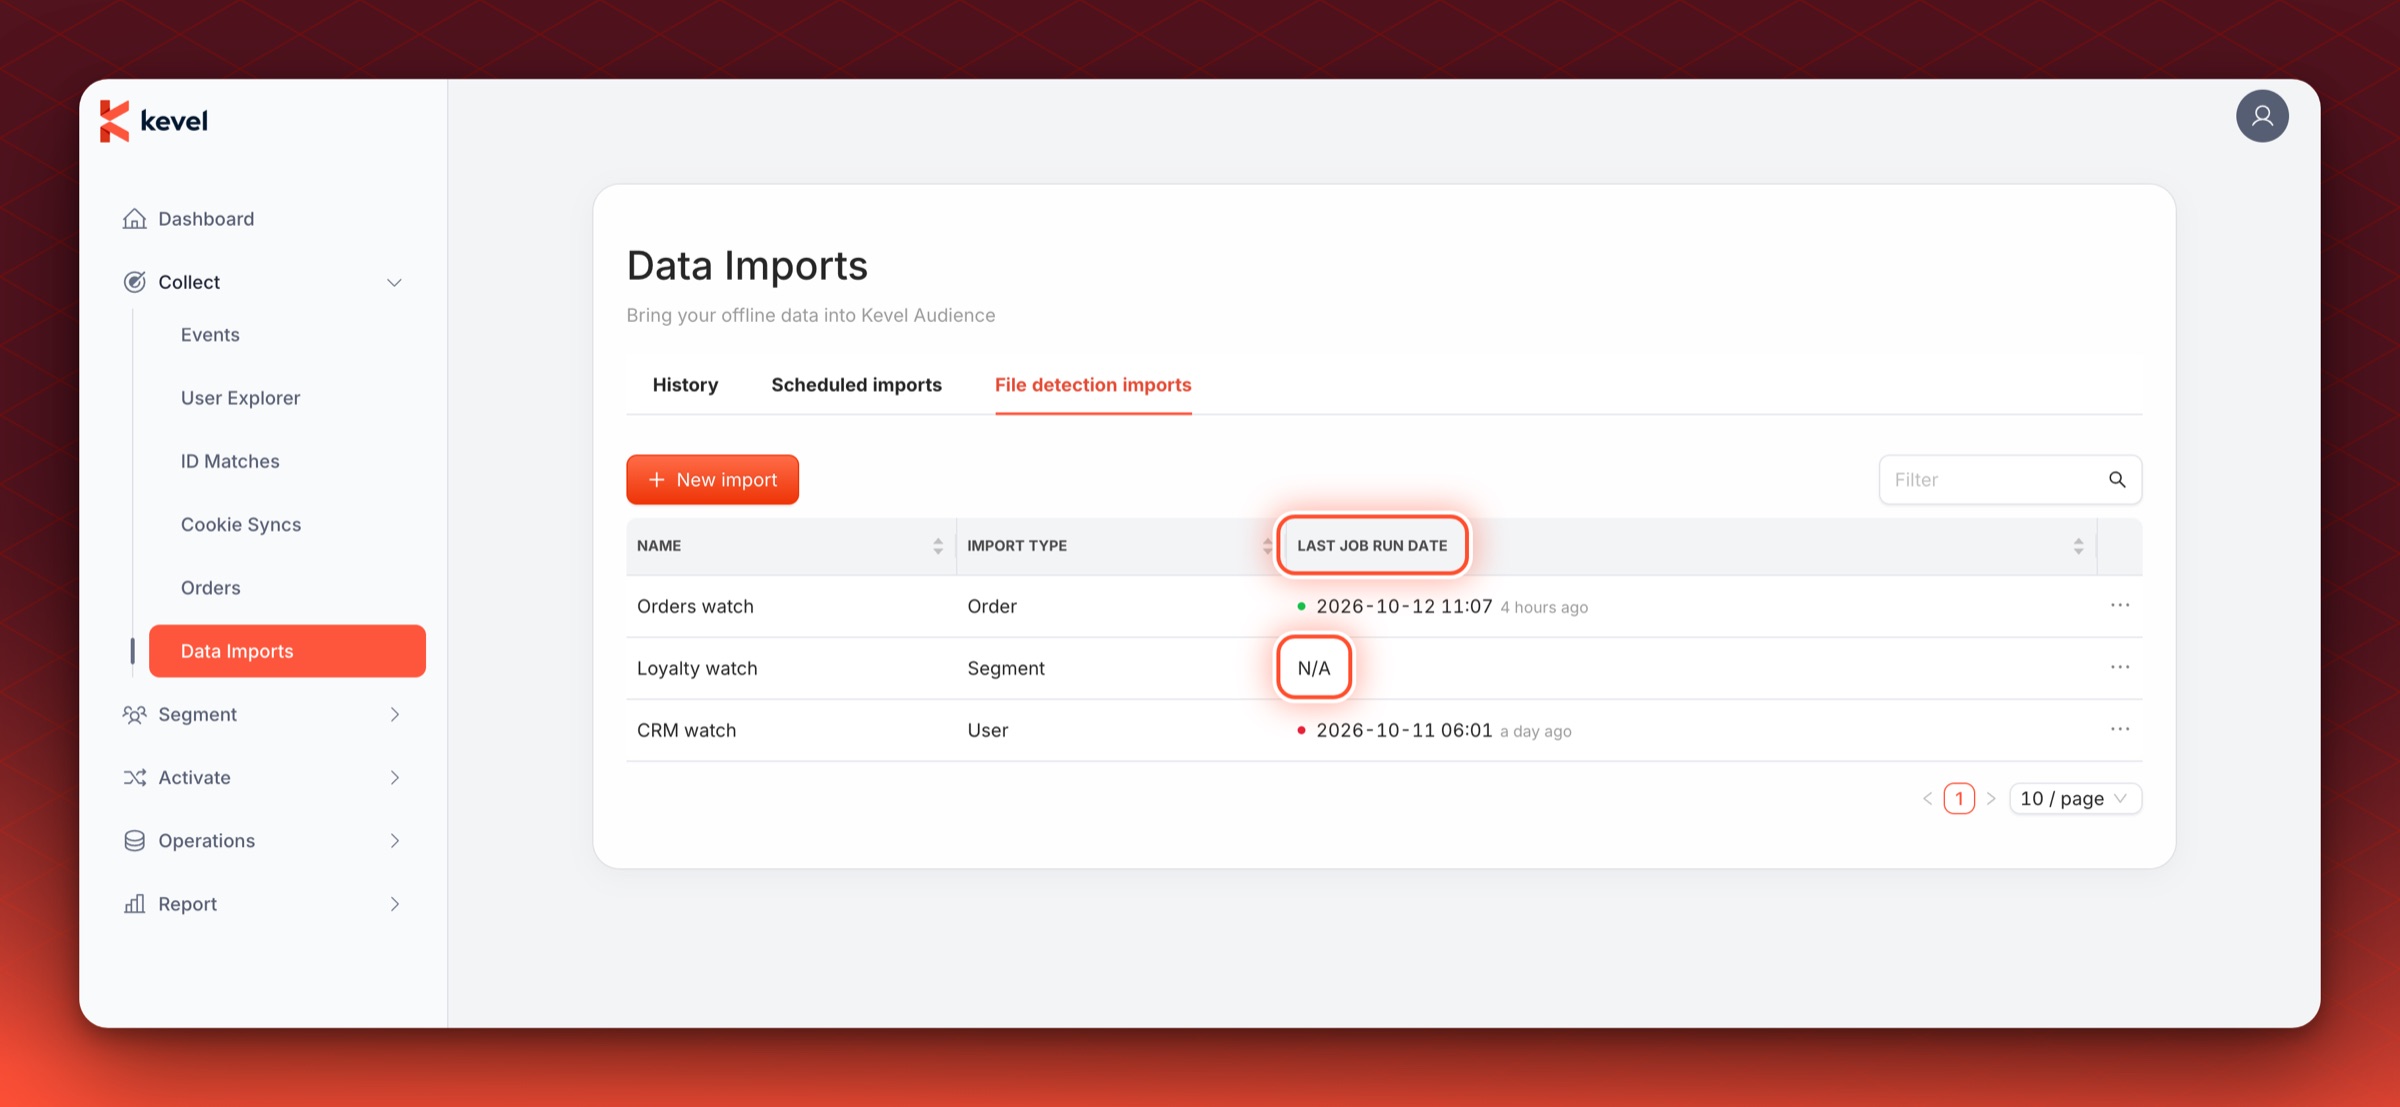2400x1107 pixels.
Task: Collapse the Collect menu chevron
Action: tap(394, 283)
